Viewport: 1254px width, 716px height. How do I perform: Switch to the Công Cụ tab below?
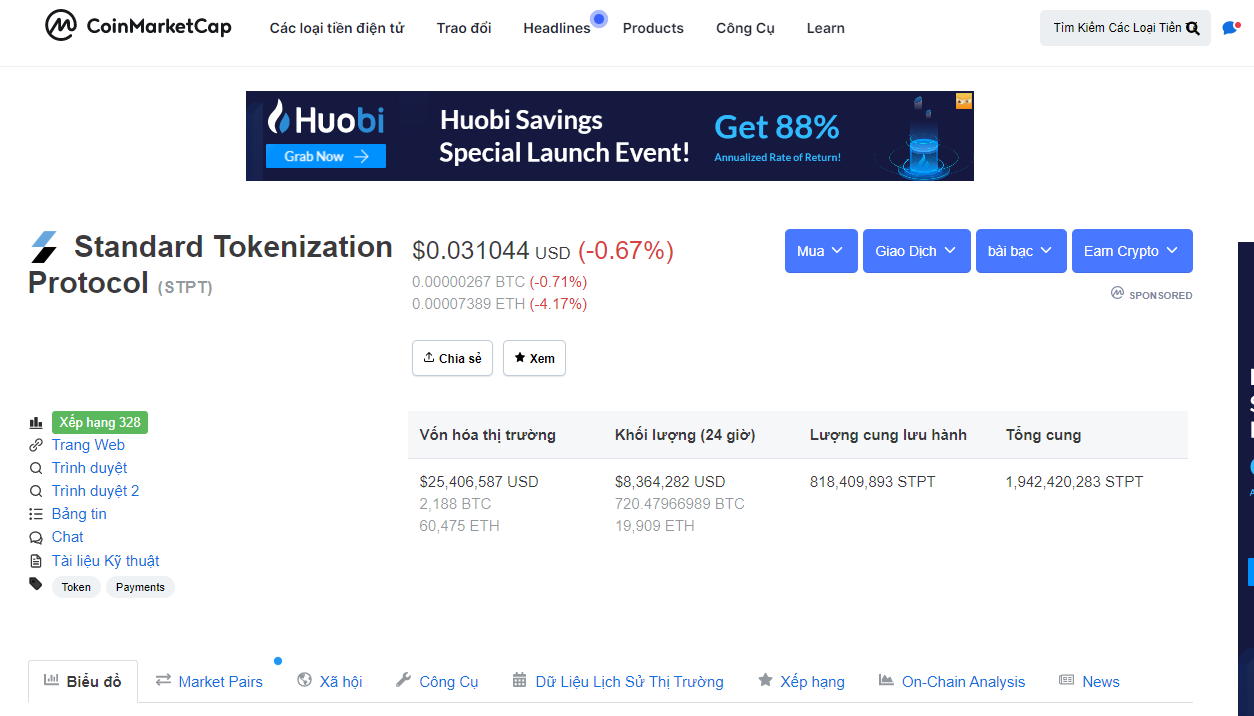coord(437,681)
